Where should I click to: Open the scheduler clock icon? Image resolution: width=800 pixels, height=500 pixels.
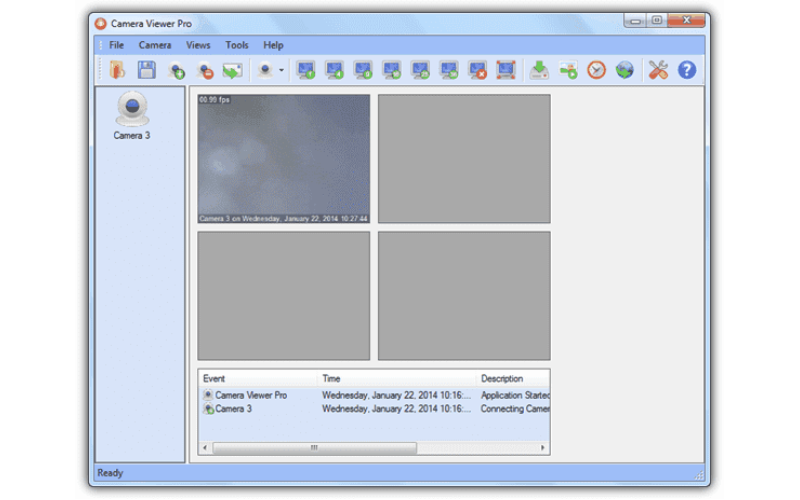pyautogui.click(x=596, y=70)
